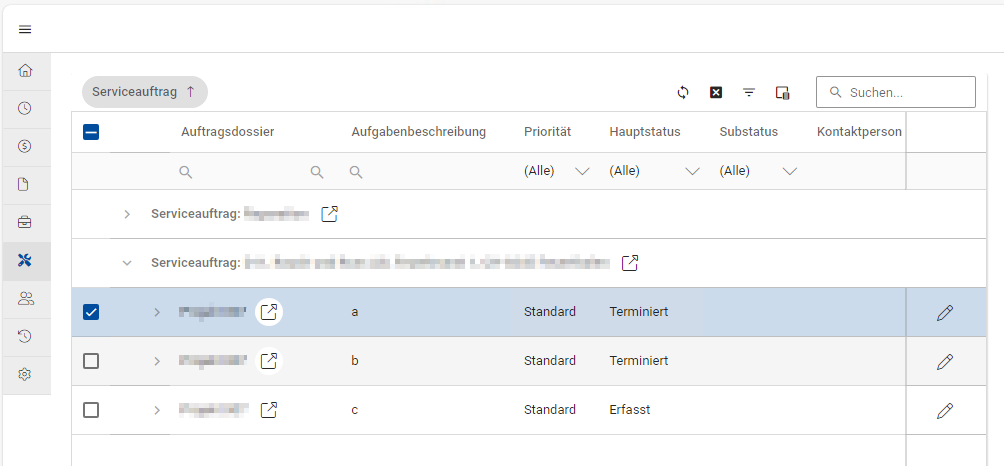Open the home icon in the sidebar
Viewport: 1004px width, 466px height.
(x=26, y=71)
